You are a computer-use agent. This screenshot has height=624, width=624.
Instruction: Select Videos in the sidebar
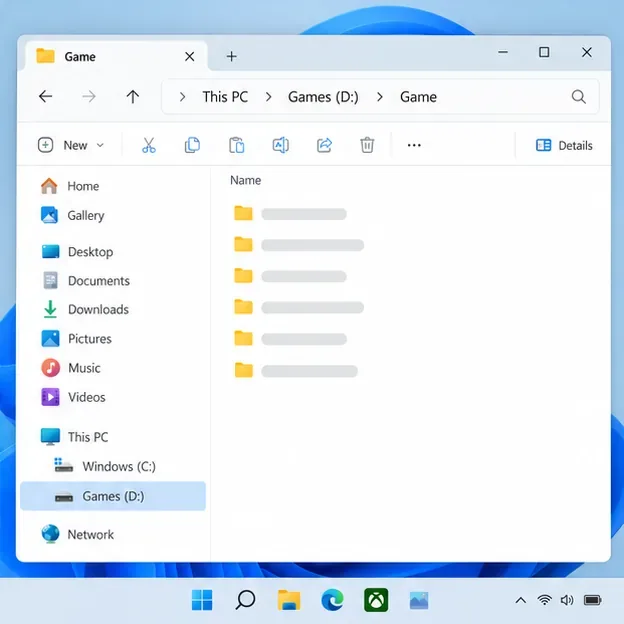coord(73,397)
